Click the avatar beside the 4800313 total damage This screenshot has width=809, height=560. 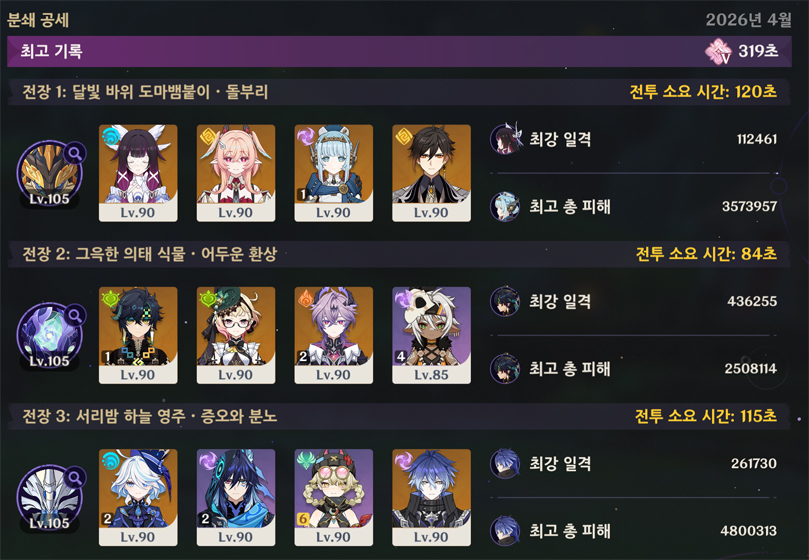[x=504, y=531]
